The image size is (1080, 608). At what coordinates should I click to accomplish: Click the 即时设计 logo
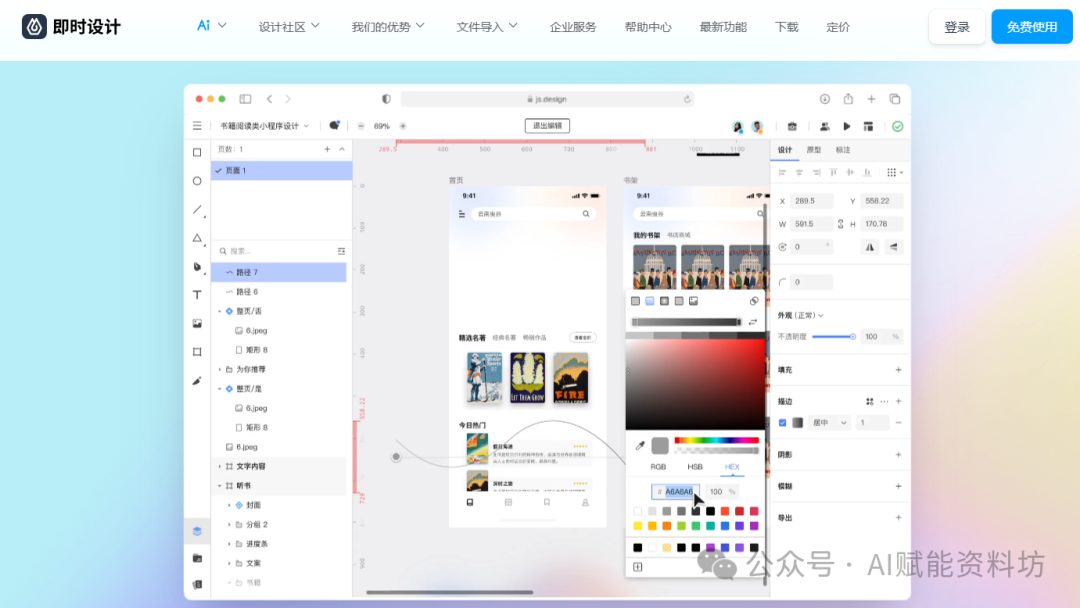(x=71, y=27)
